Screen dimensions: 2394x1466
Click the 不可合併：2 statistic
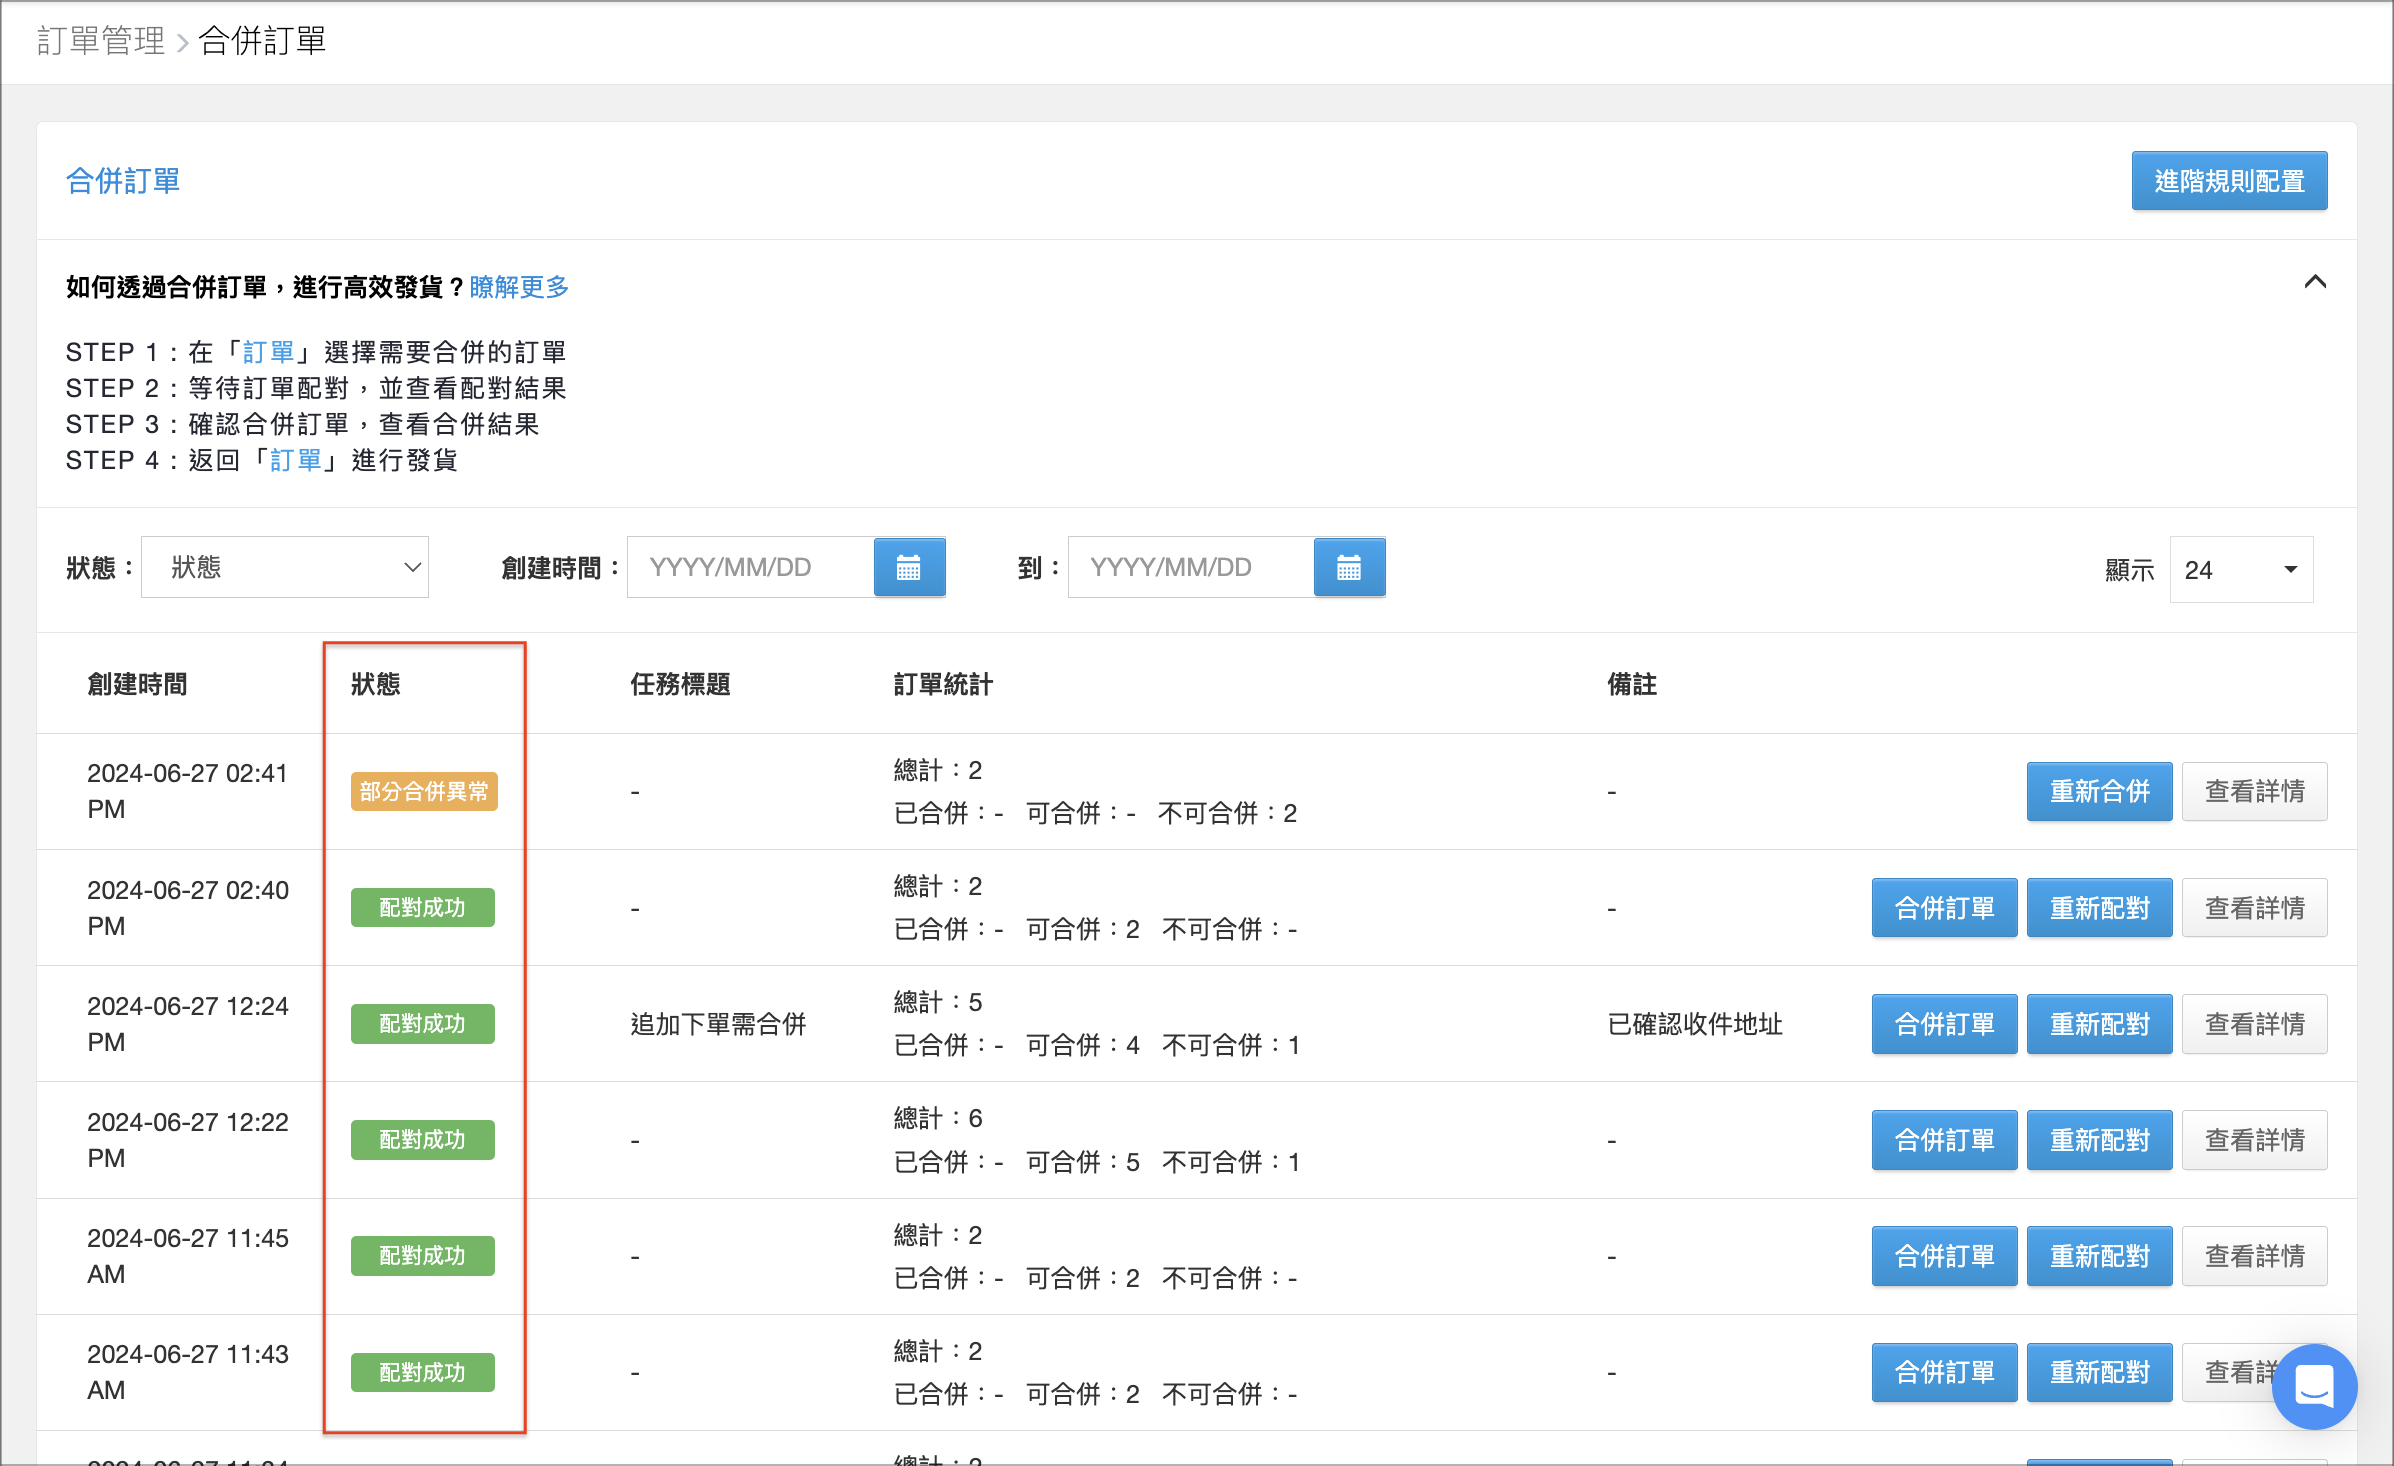click(x=1227, y=813)
